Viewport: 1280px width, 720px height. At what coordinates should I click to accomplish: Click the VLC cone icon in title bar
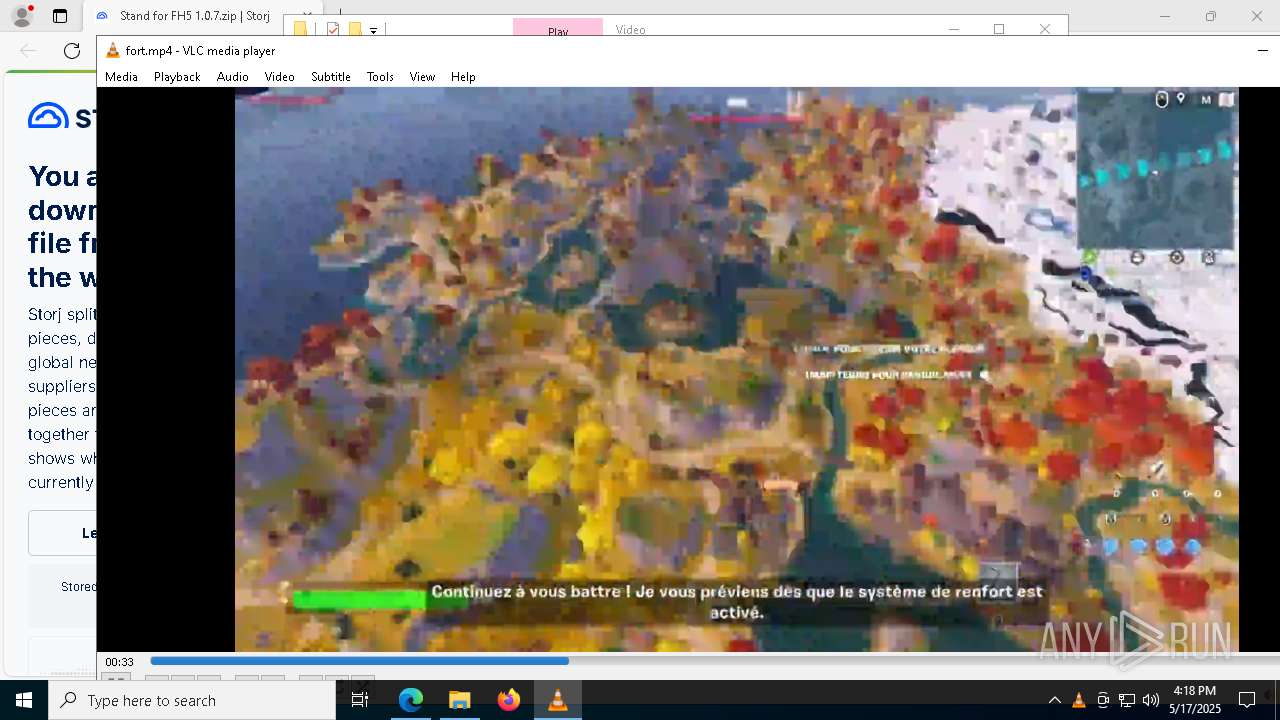tap(113, 51)
